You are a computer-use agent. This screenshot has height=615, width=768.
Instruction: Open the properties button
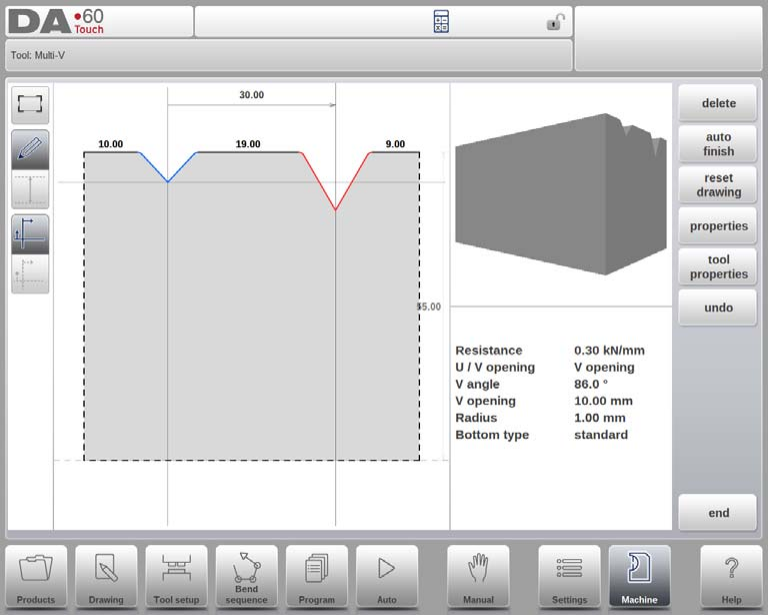718,226
